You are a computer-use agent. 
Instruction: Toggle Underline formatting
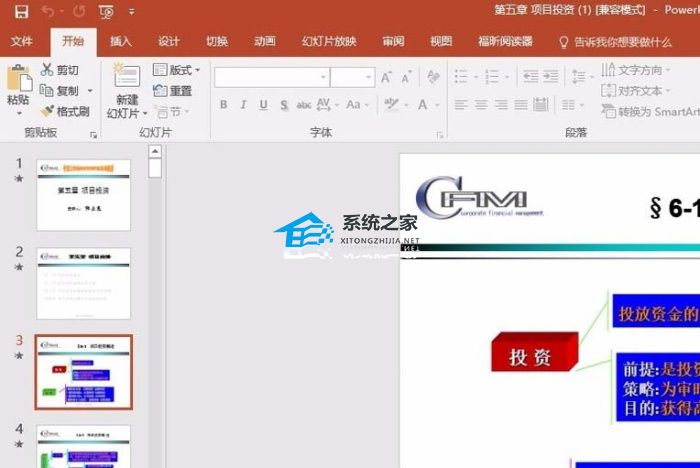263,105
